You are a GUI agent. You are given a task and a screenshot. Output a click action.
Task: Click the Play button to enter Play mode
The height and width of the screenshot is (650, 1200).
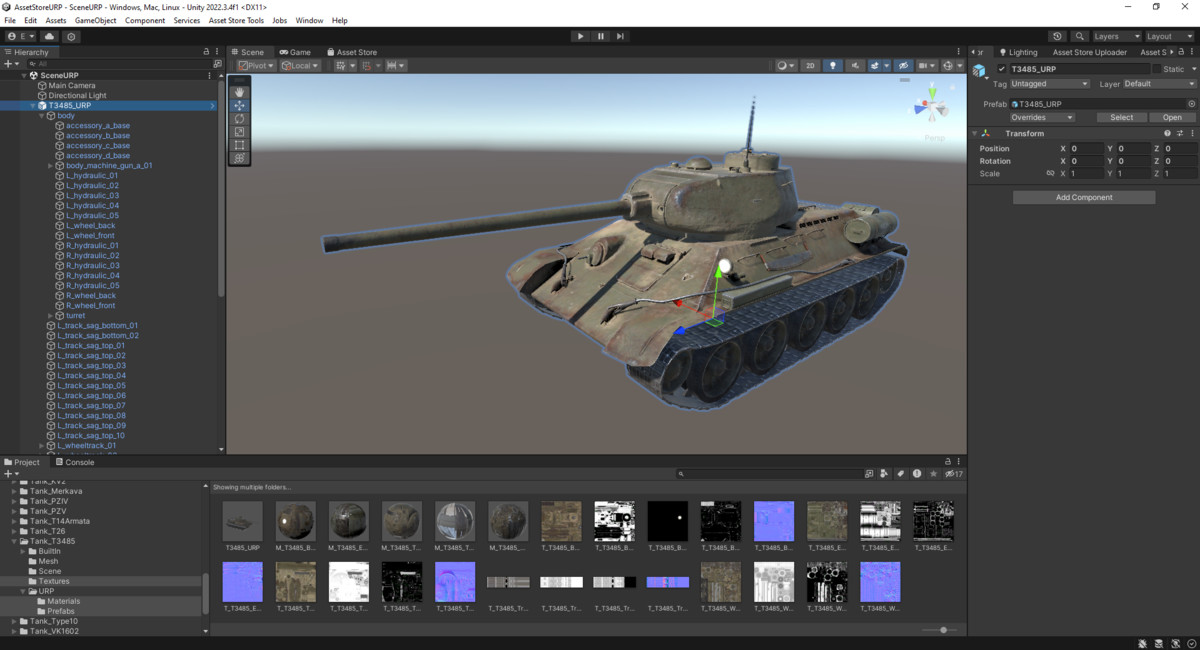(x=580, y=35)
